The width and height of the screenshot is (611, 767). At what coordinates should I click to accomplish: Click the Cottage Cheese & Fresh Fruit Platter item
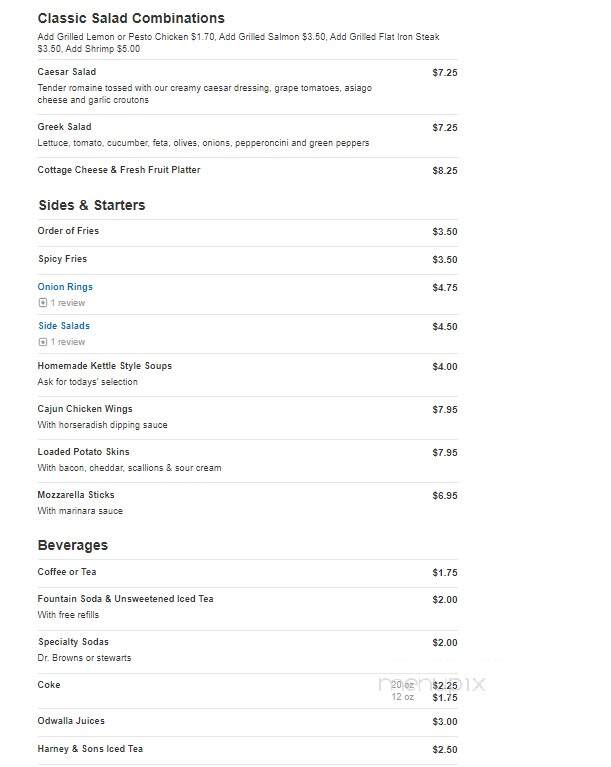pyautogui.click(x=119, y=170)
